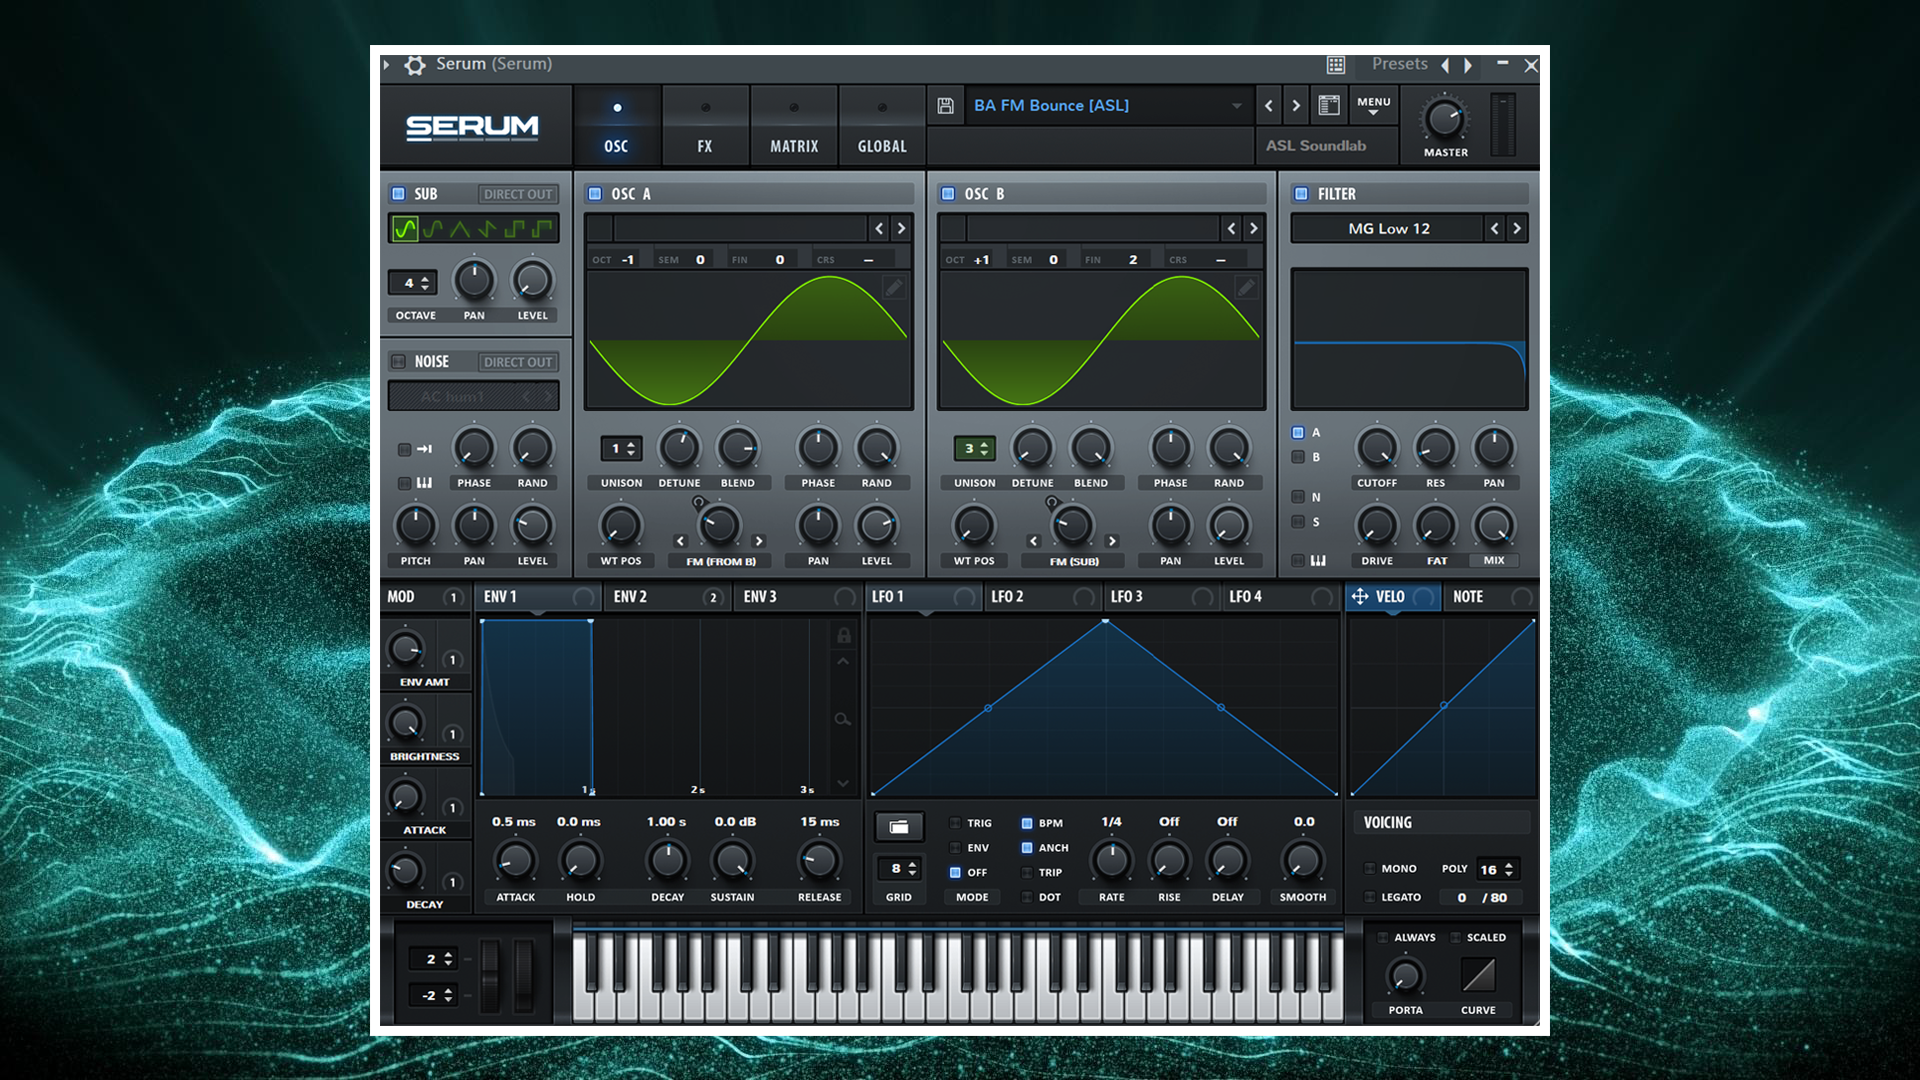Adjust the POLY voice count stepper
The height and width of the screenshot is (1080, 1920).
point(1497,869)
